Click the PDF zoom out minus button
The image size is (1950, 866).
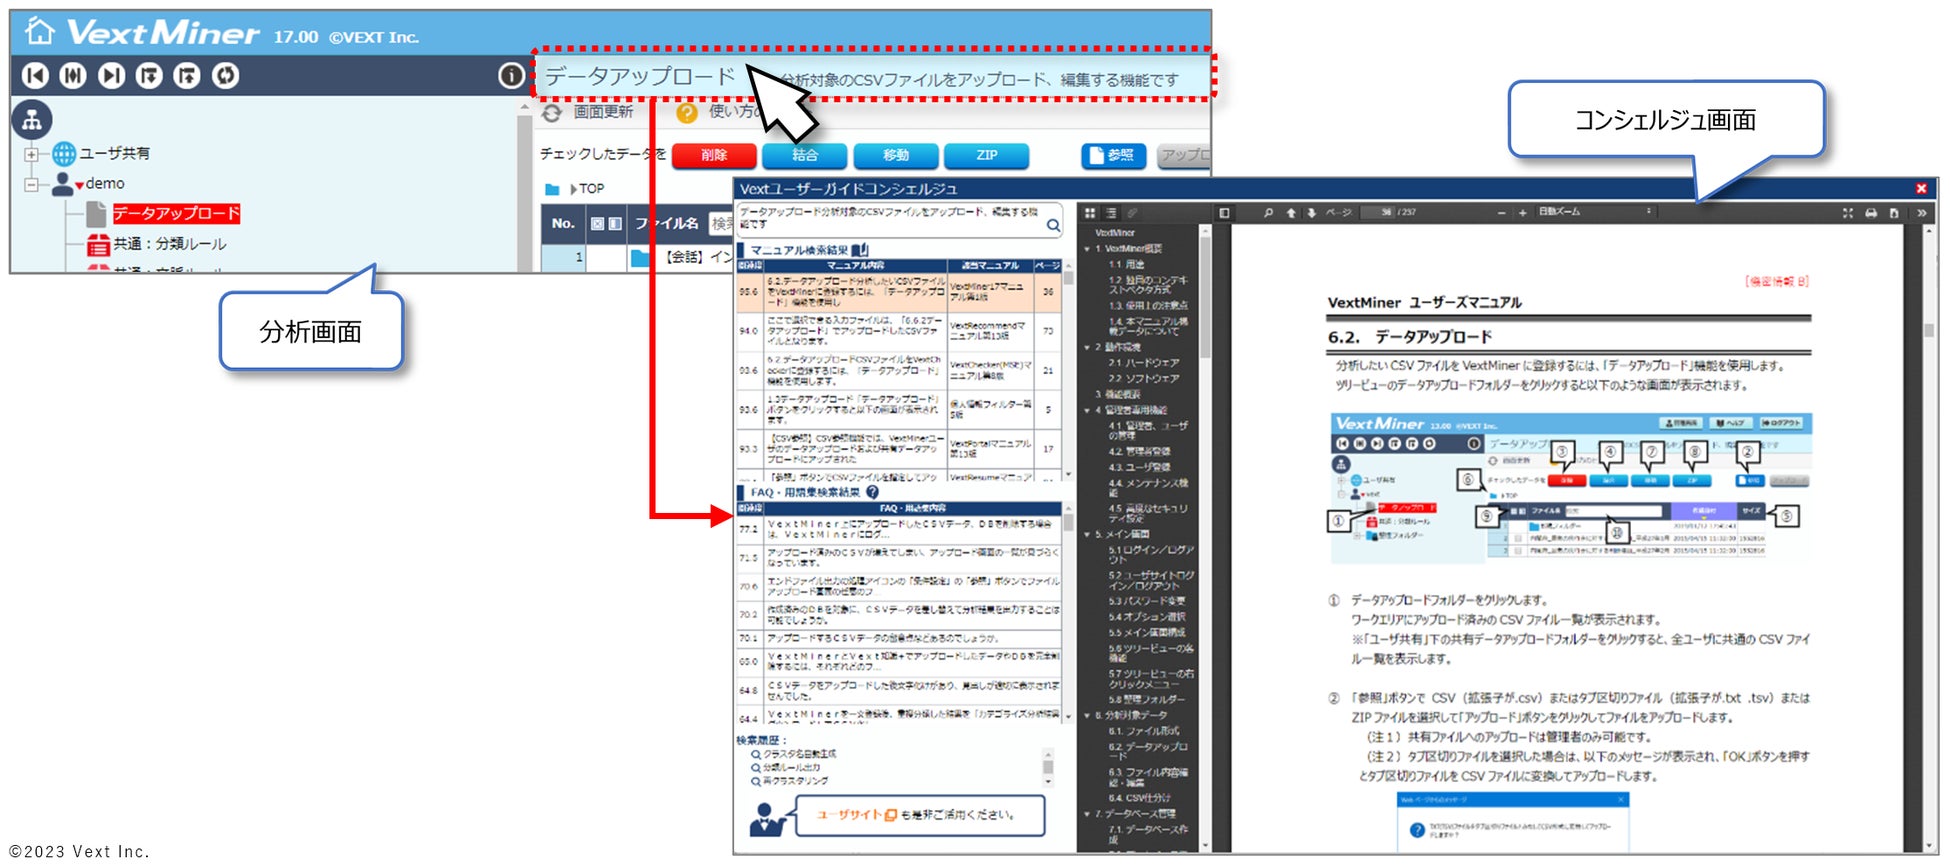pos(1501,213)
